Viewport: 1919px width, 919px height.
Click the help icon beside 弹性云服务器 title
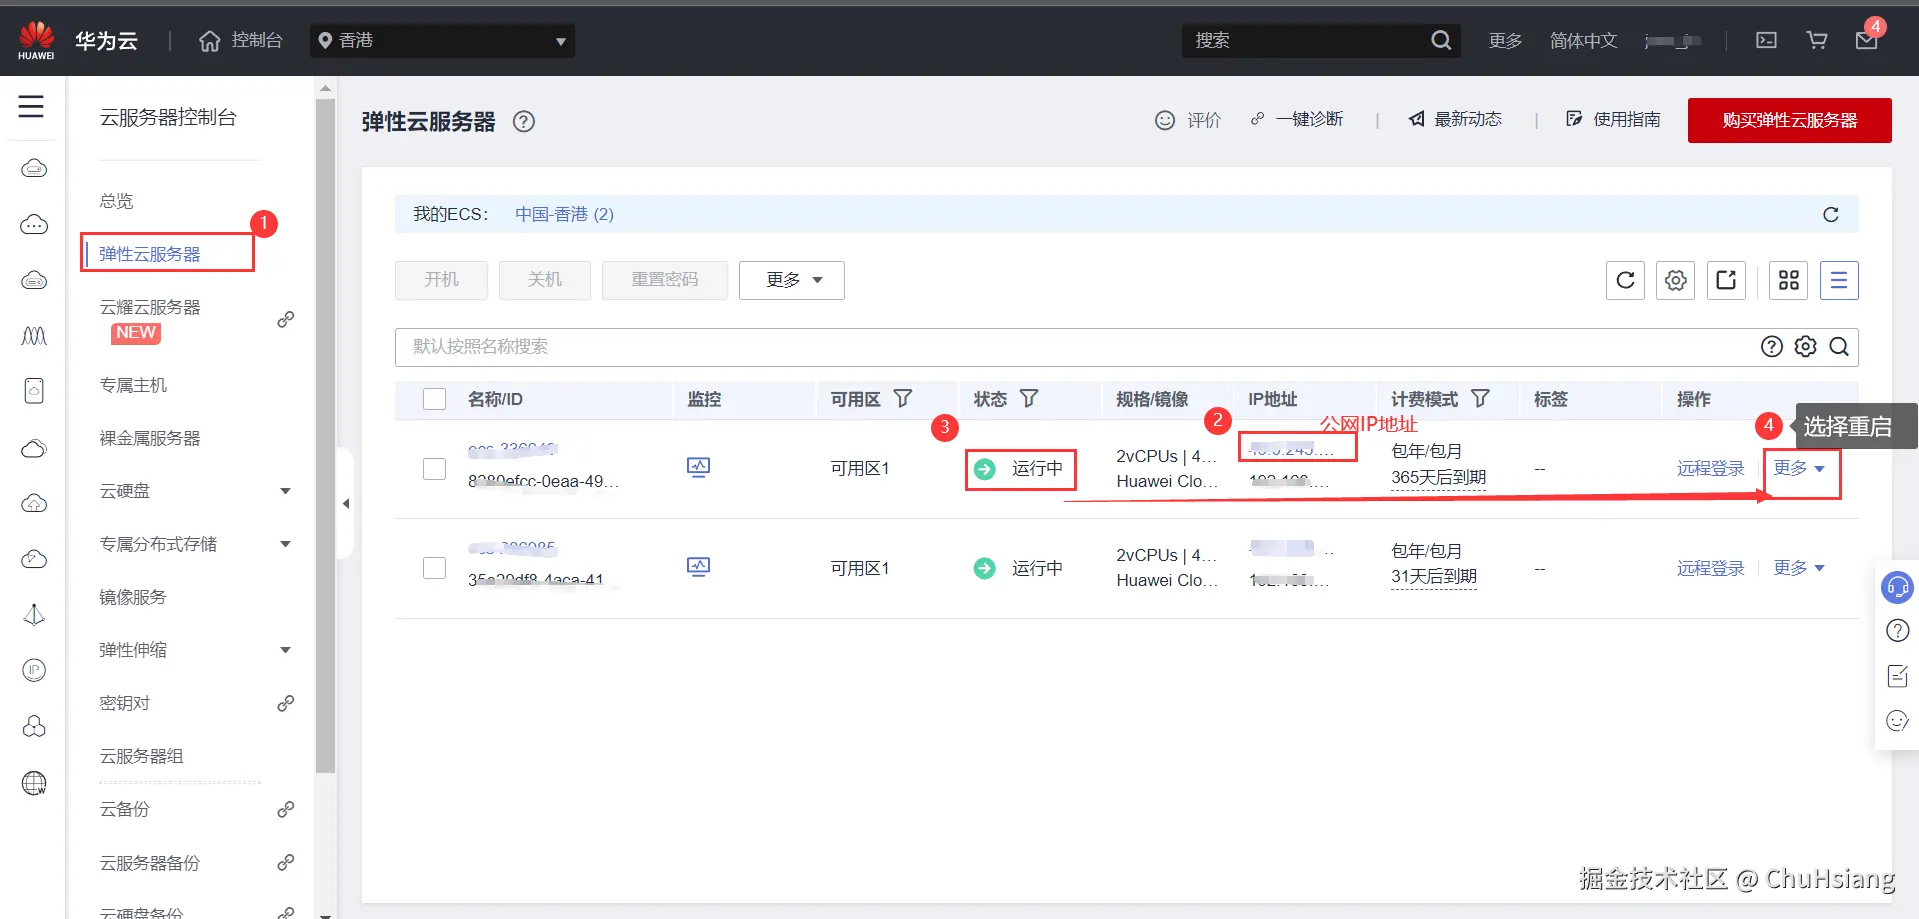click(524, 122)
